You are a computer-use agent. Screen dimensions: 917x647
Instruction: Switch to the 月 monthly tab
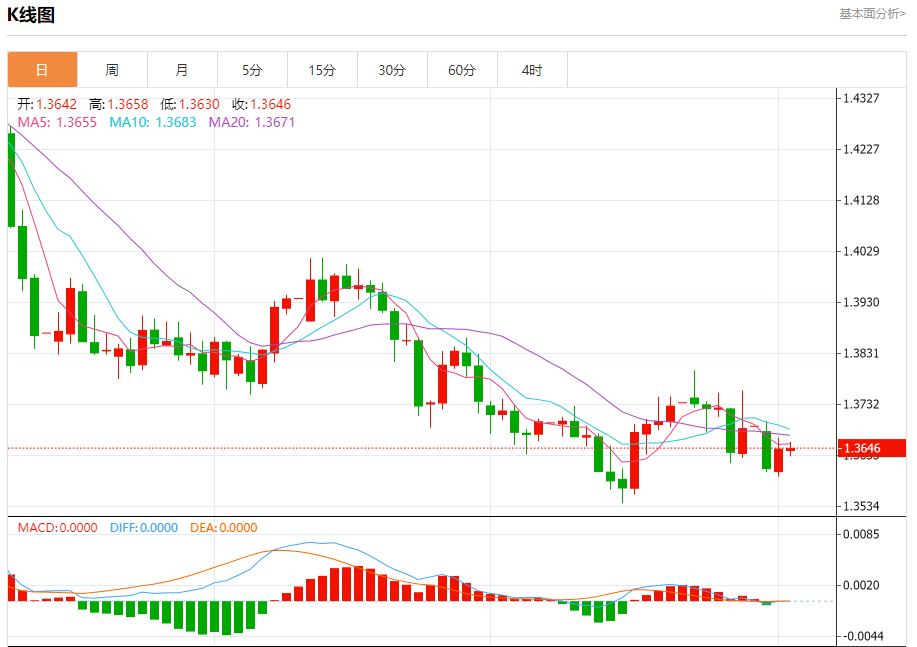click(x=182, y=70)
